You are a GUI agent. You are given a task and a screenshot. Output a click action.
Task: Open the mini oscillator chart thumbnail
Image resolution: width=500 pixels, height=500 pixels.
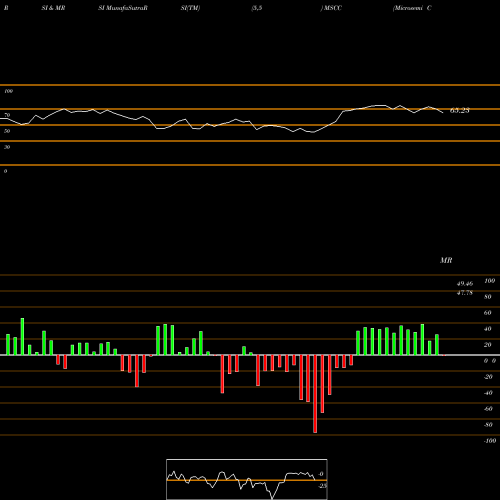[x=247, y=479]
